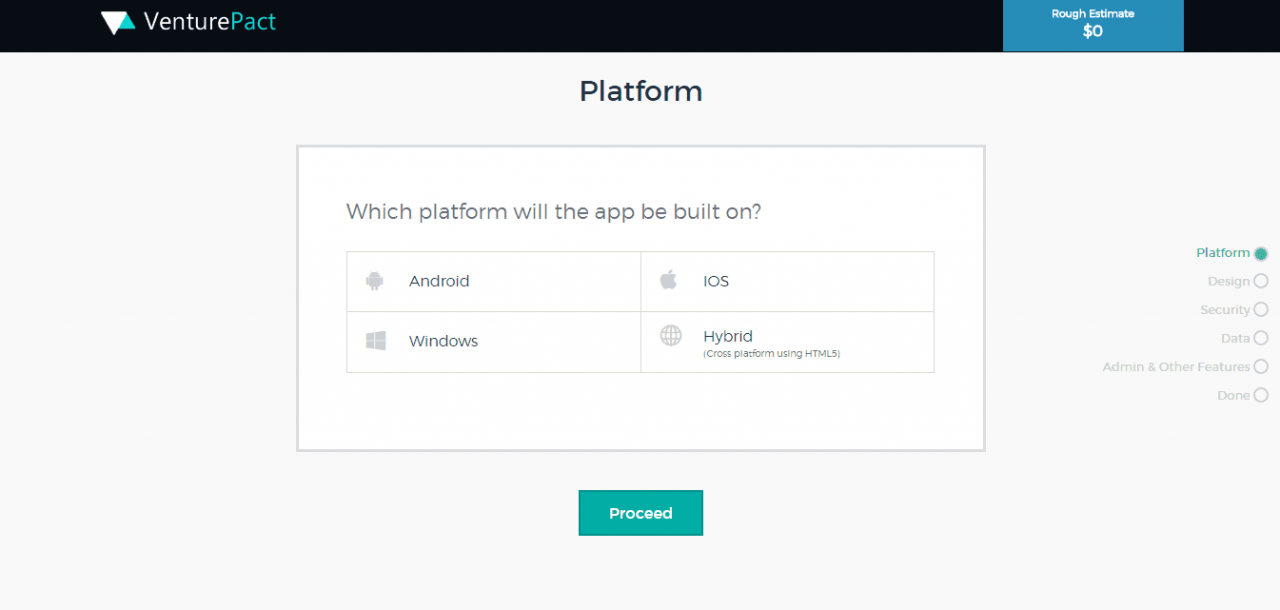Select the filled Platform step circle

(x=1261, y=254)
